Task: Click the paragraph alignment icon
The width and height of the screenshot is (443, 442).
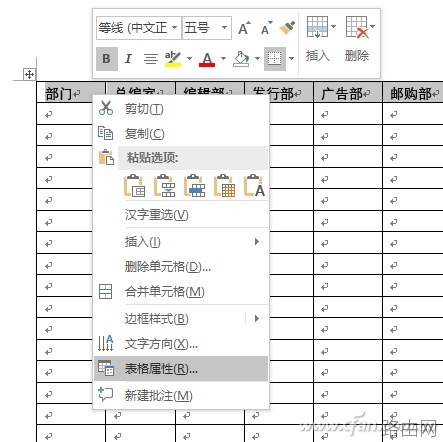Action: click(151, 59)
